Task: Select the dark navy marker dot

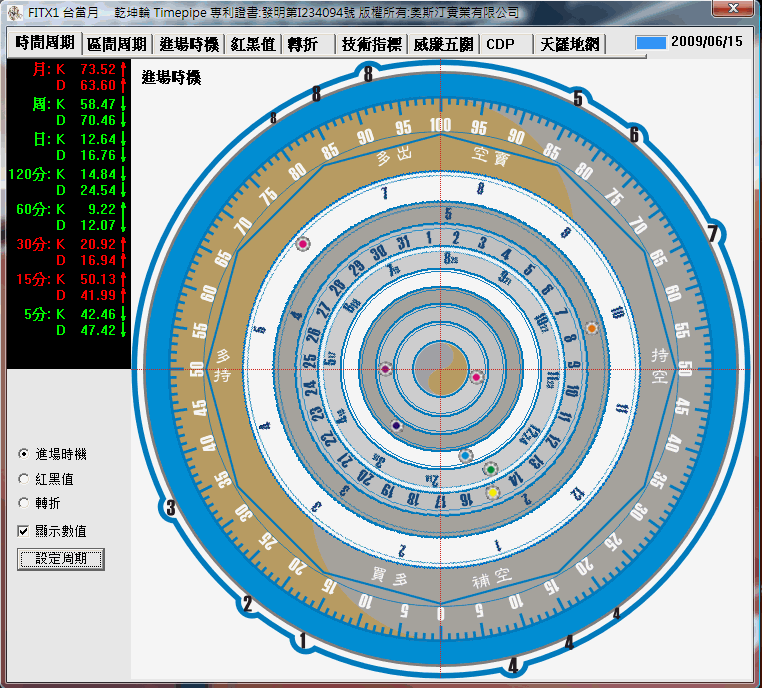Action: point(397,426)
